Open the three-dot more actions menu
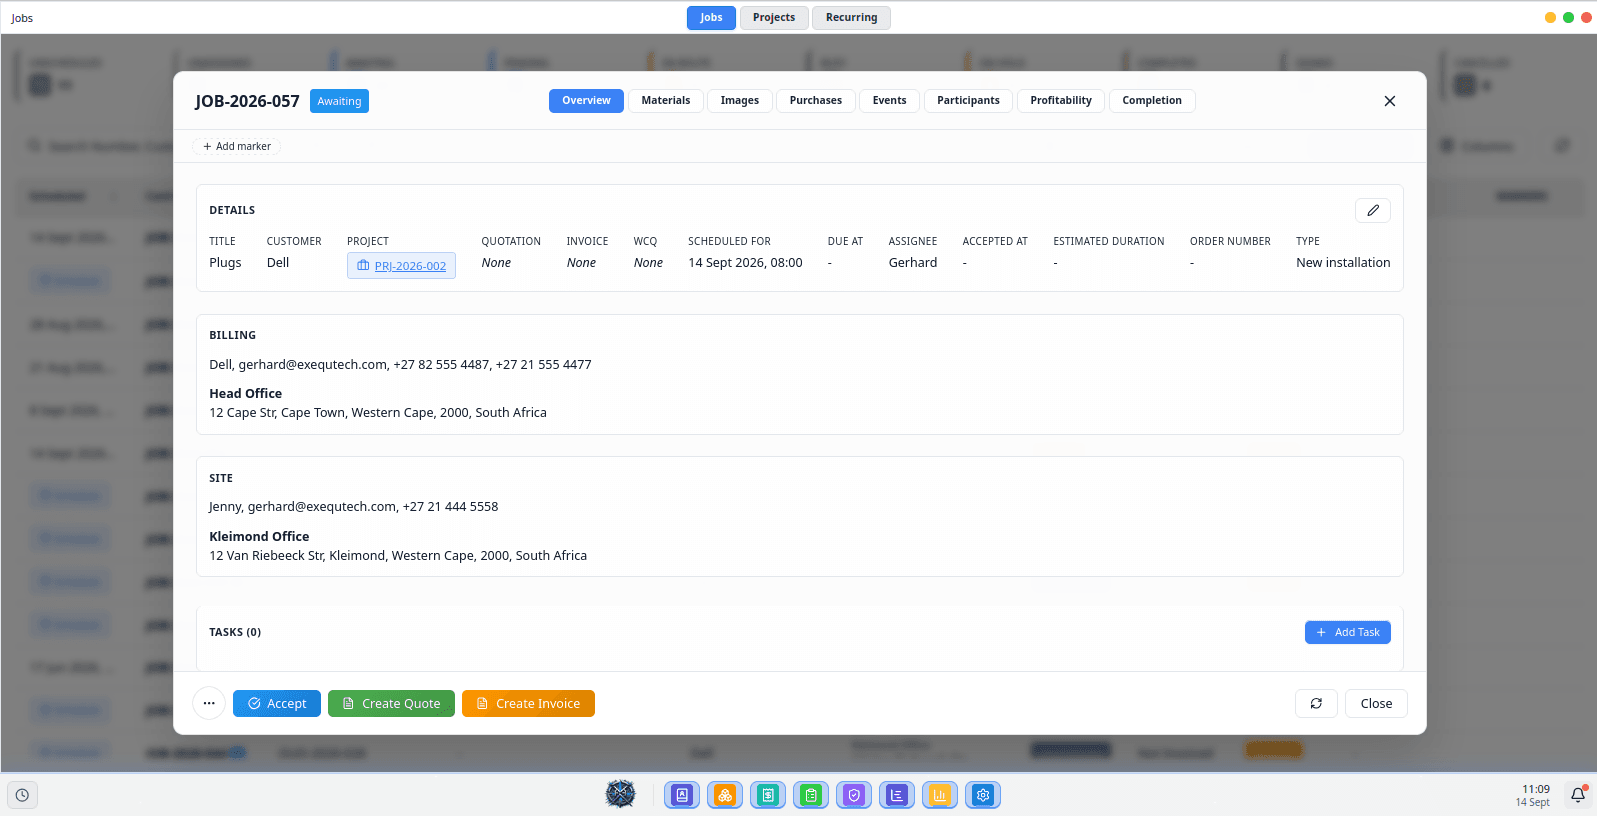The height and width of the screenshot is (816, 1597). pyautogui.click(x=209, y=703)
